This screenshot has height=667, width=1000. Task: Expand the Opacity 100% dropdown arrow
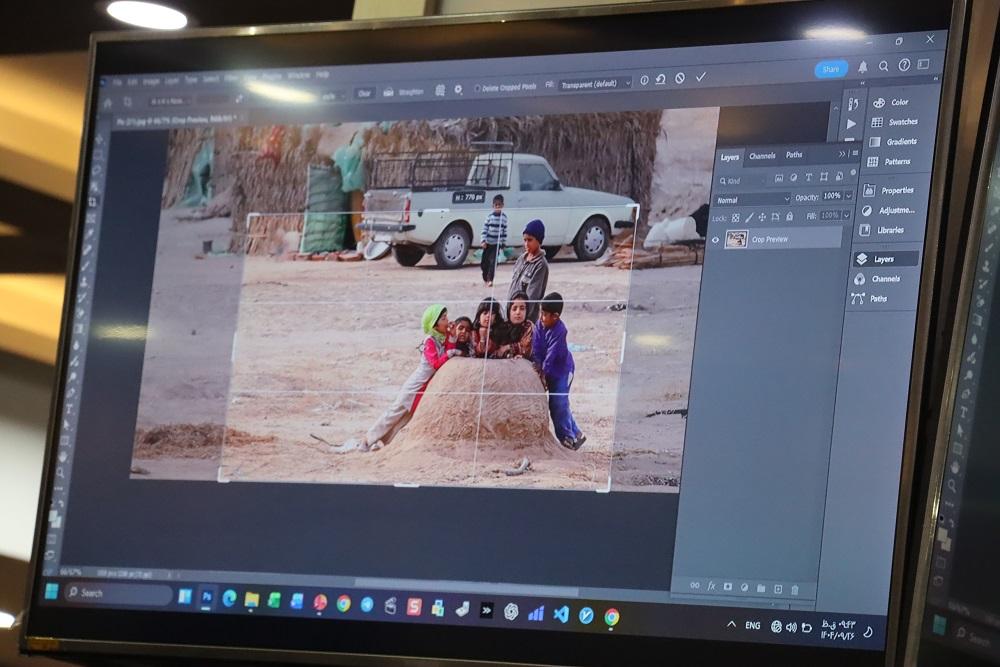(850, 197)
